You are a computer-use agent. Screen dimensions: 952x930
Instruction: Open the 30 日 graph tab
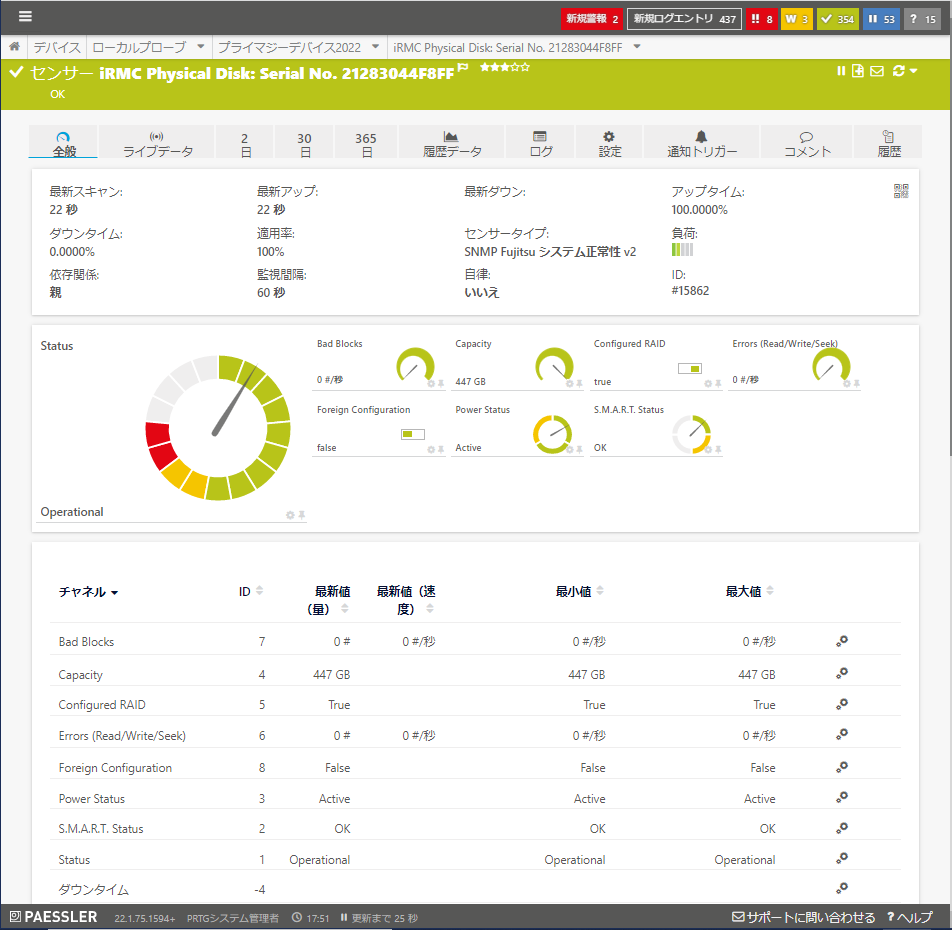(304, 143)
